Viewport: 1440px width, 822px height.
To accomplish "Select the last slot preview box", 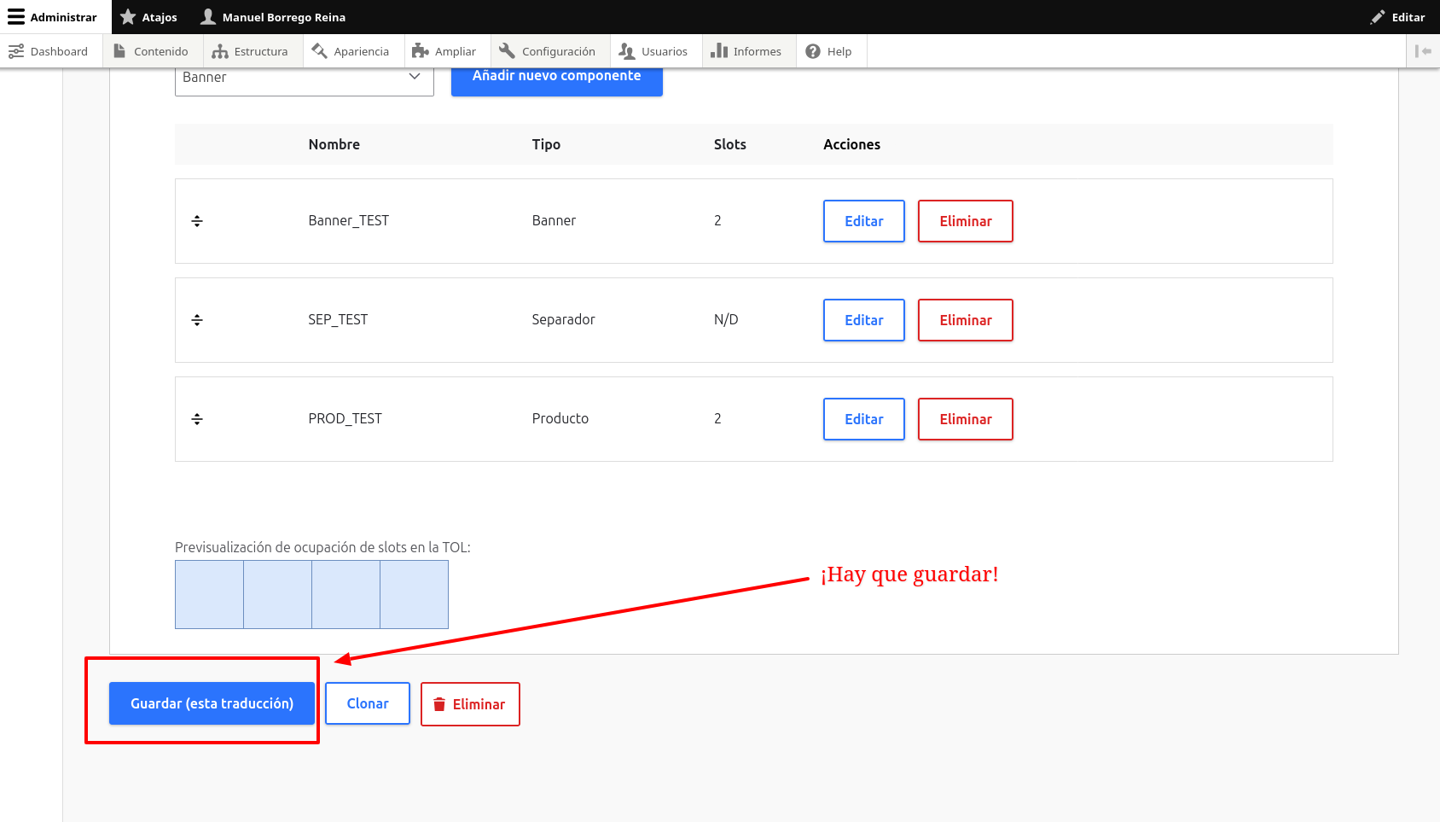I will click(x=414, y=594).
